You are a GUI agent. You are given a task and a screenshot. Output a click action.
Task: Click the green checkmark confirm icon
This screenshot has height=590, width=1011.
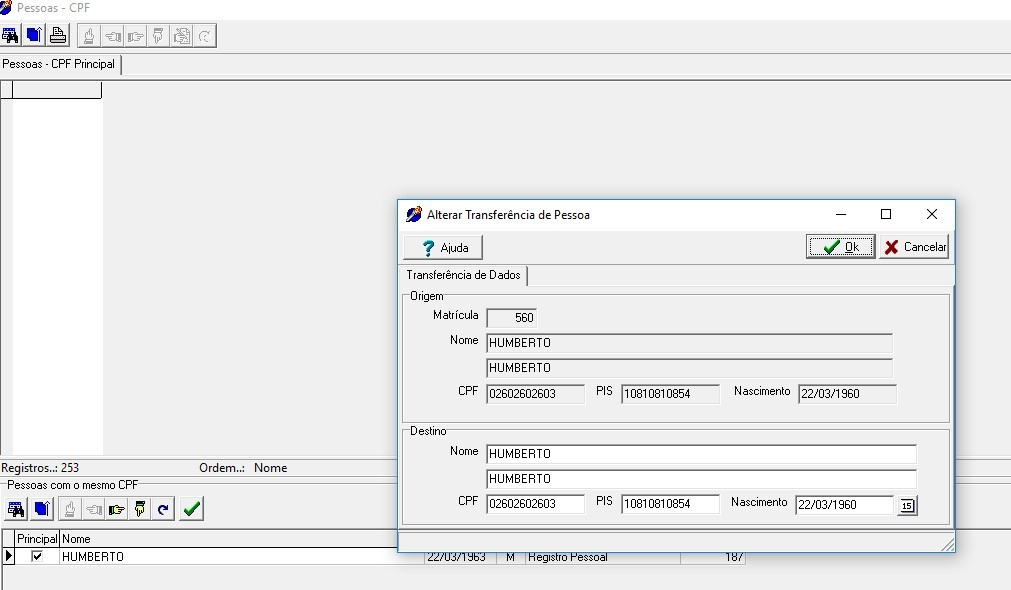192,509
